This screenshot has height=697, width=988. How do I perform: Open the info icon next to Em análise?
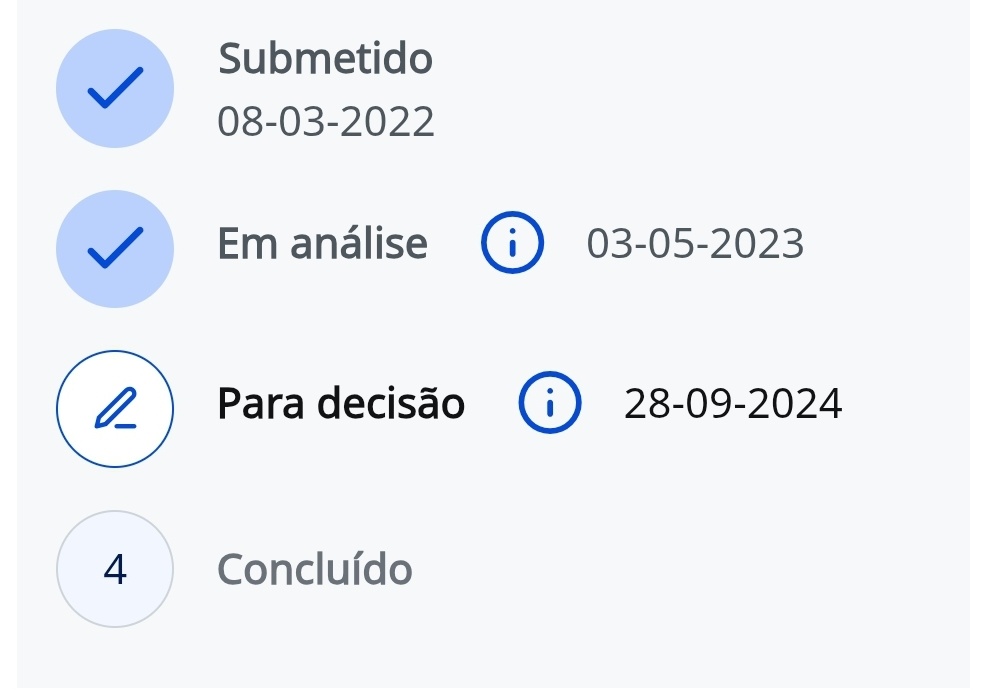[x=512, y=244]
